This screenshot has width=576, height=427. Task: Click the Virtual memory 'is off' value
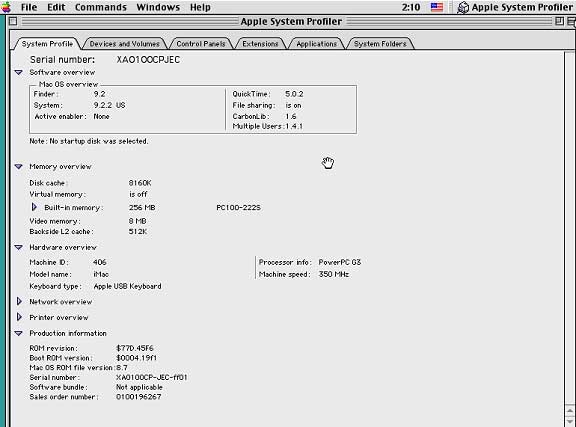click(x=138, y=194)
